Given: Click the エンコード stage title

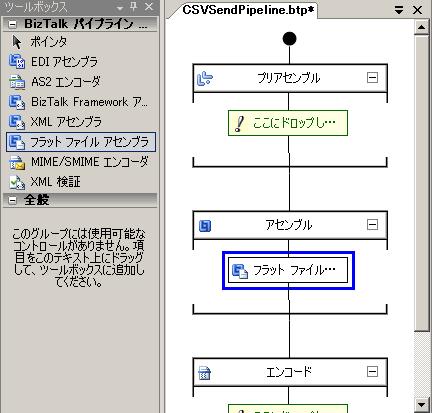Looking at the screenshot, I should 289,372.
